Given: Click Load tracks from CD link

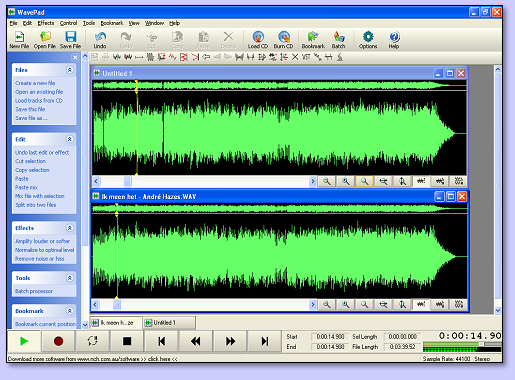Looking at the screenshot, I should click(x=39, y=100).
